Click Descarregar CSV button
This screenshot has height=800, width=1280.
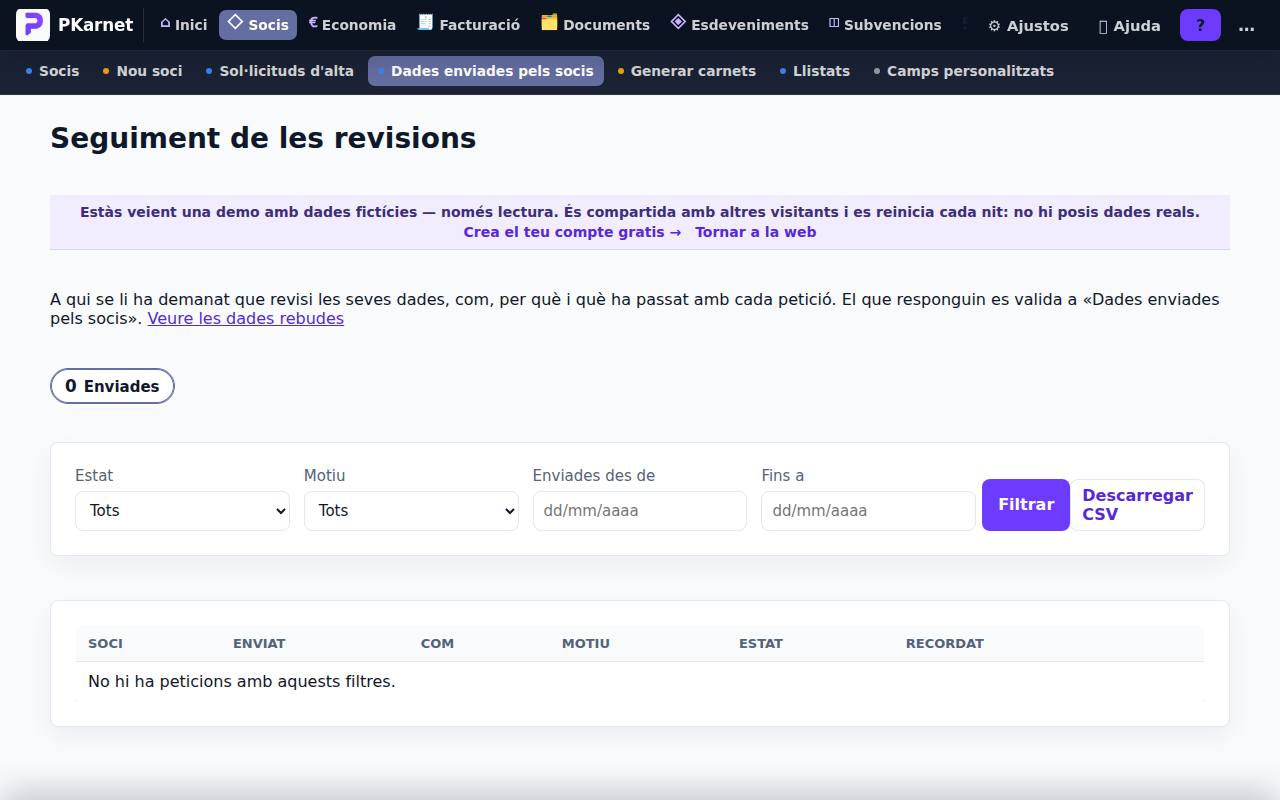(x=1138, y=505)
